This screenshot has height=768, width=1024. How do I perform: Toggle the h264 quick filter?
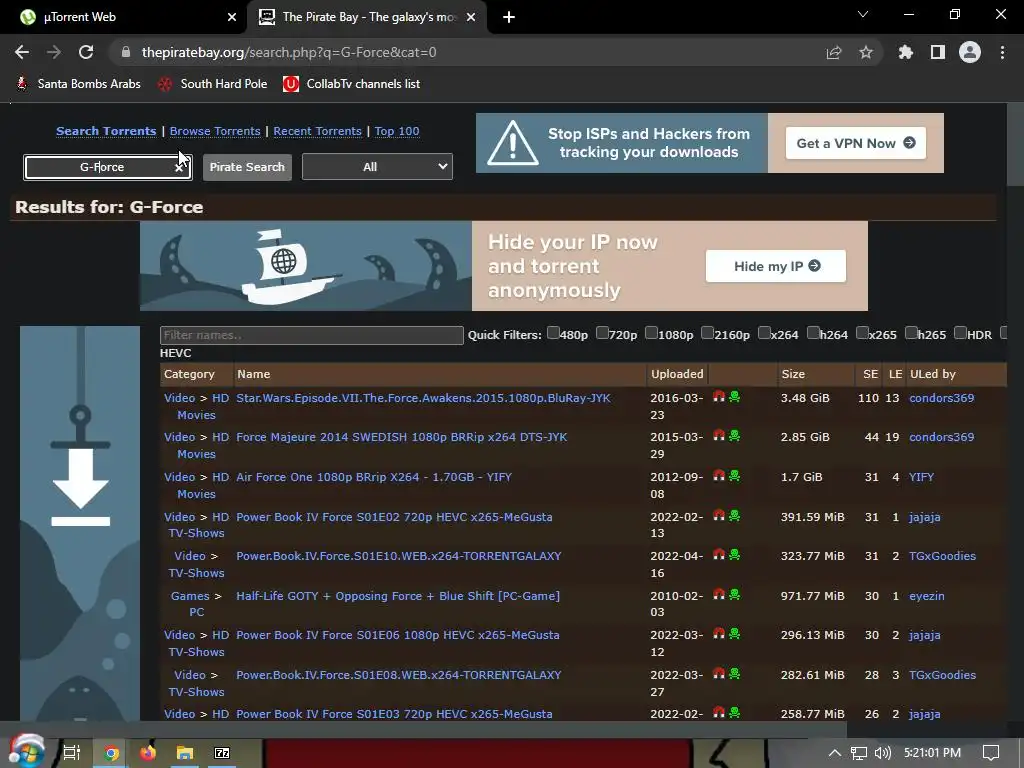pos(813,333)
